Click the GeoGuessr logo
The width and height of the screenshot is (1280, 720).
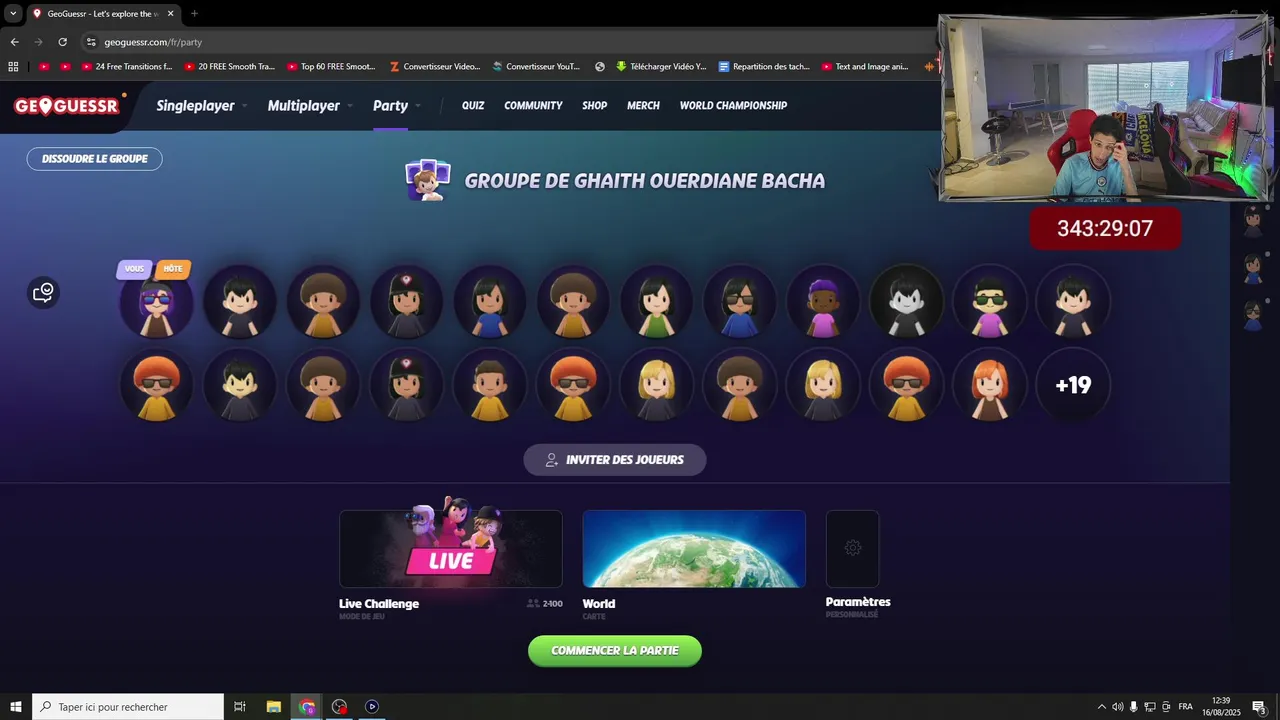click(x=67, y=105)
